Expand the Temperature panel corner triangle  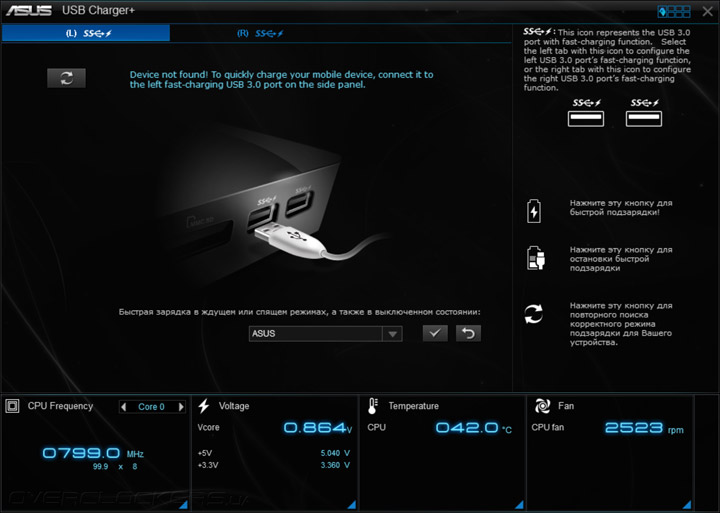click(520, 505)
